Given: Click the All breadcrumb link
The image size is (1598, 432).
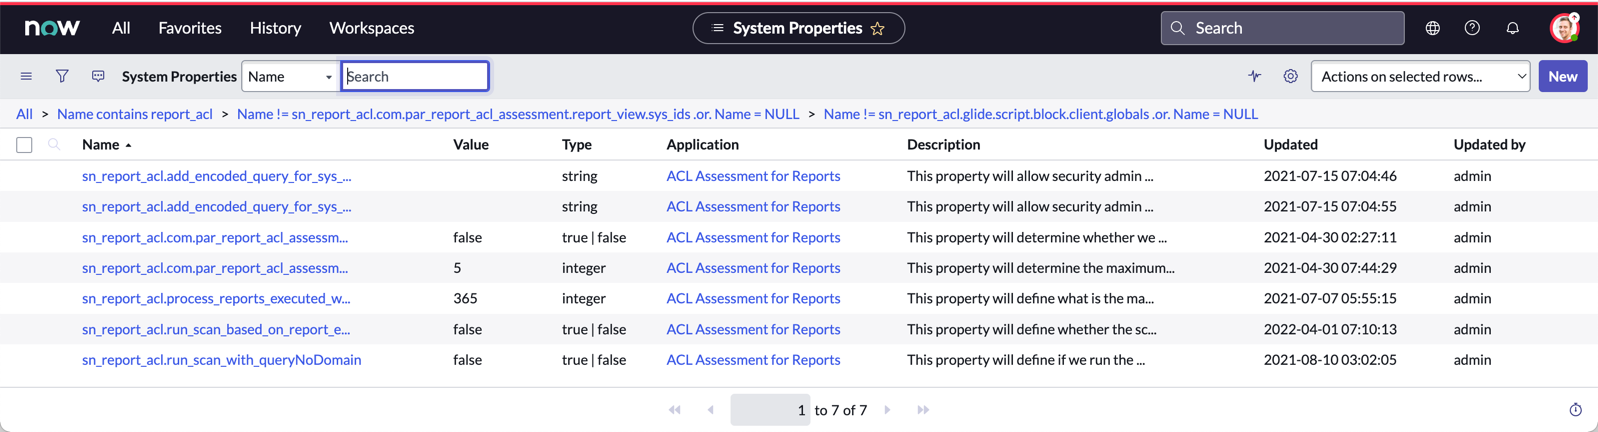Looking at the screenshot, I should (x=24, y=114).
